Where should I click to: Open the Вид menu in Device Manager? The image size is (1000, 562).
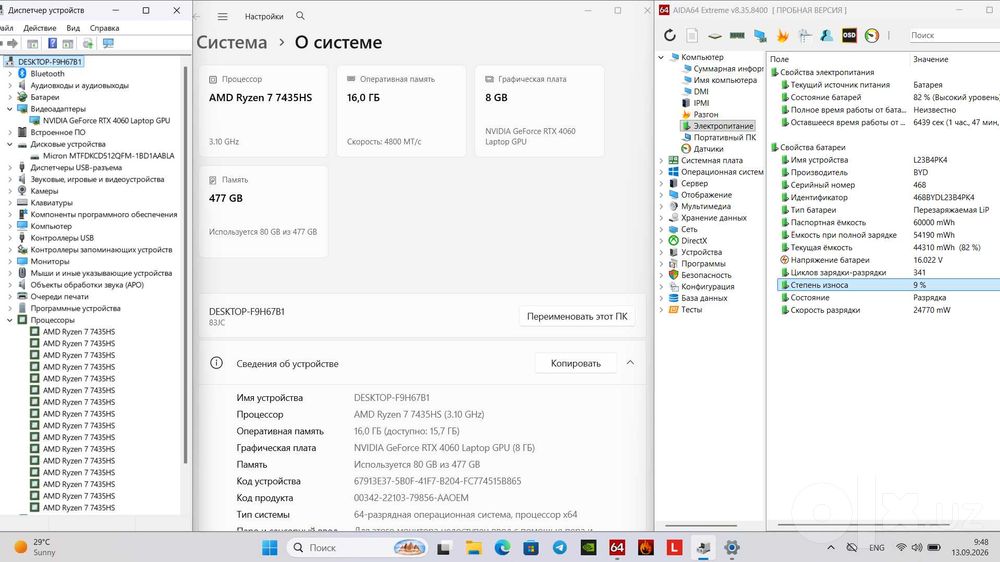73,28
